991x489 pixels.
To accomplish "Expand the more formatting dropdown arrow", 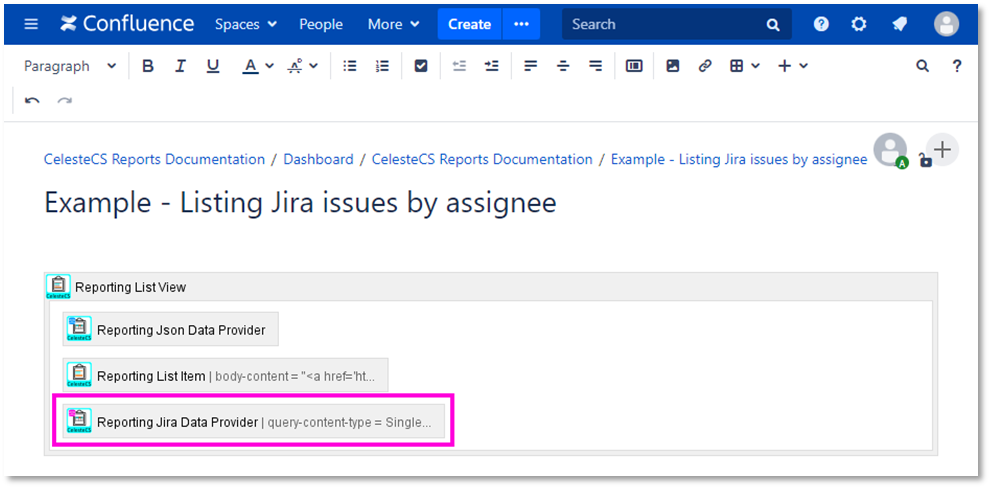I will [x=313, y=66].
